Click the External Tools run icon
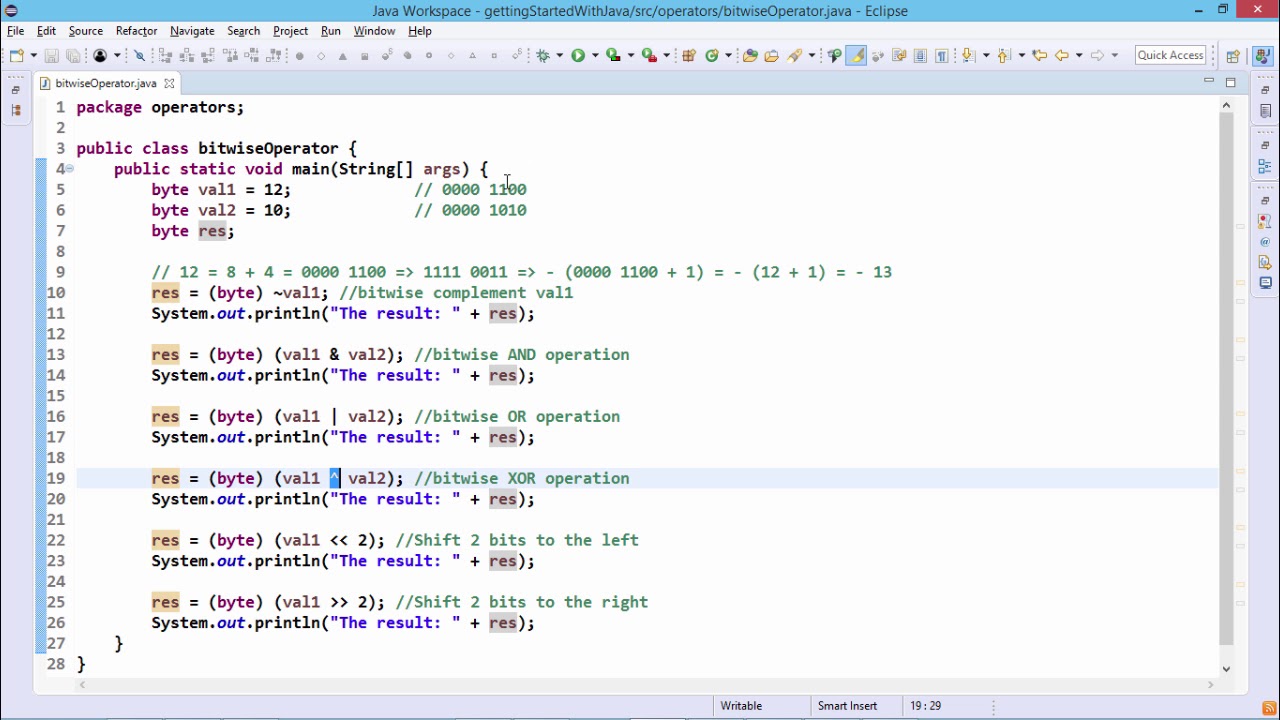 coord(649,55)
